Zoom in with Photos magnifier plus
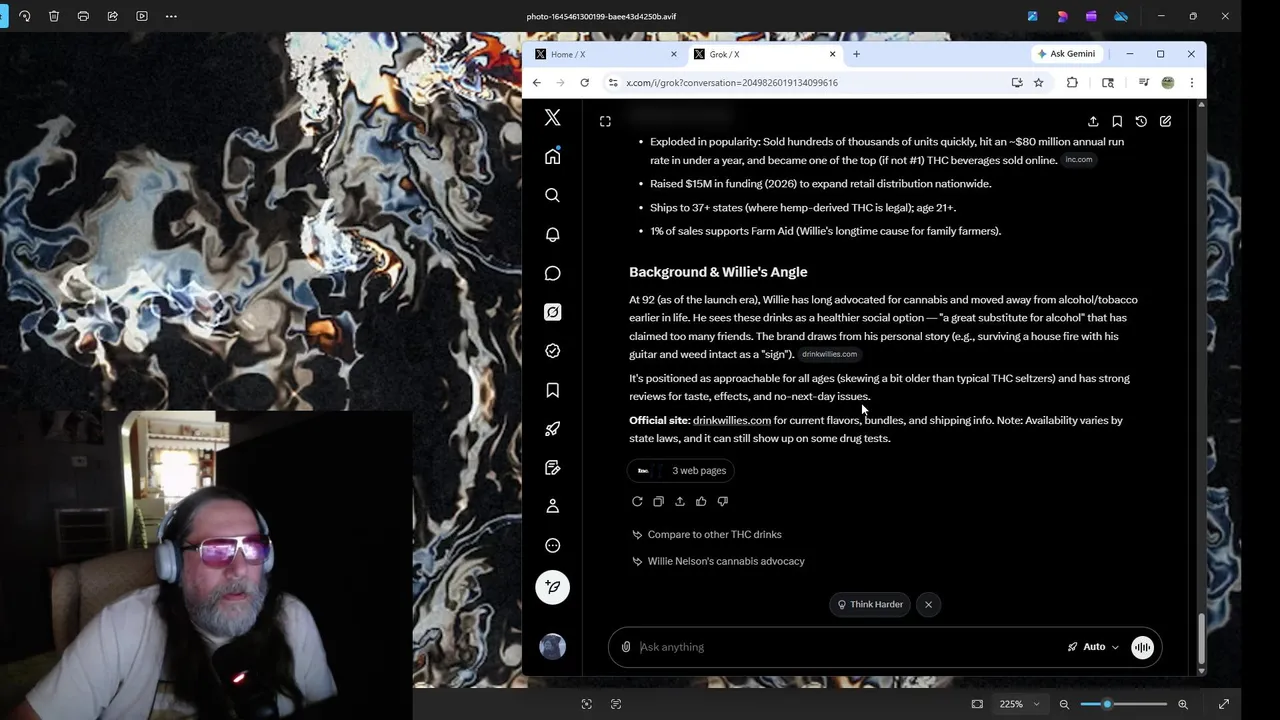This screenshot has width=1280, height=720. pyautogui.click(x=1183, y=704)
